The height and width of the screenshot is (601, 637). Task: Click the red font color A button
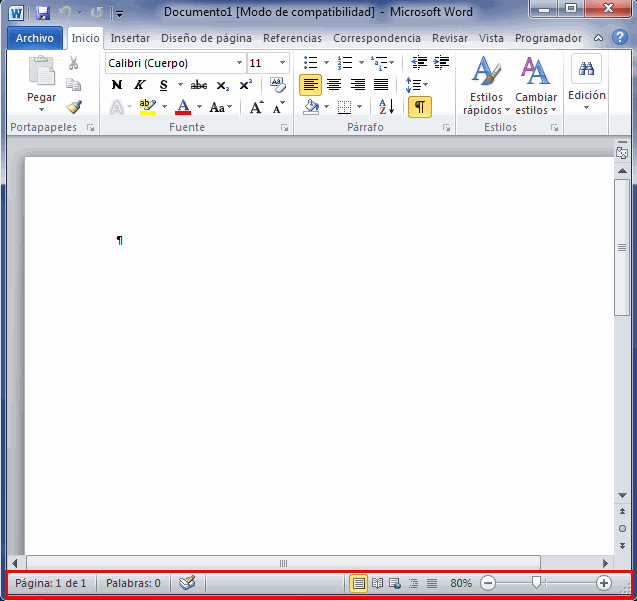183,107
